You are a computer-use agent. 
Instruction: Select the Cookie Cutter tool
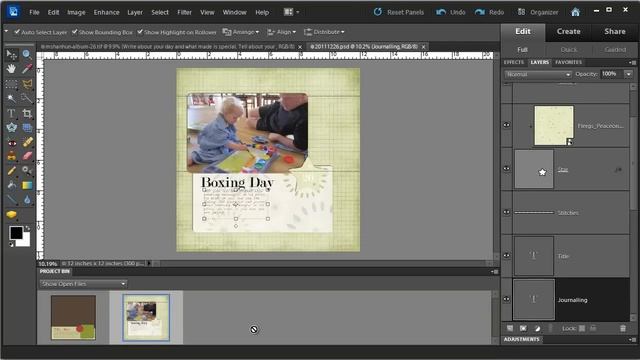click(11, 128)
